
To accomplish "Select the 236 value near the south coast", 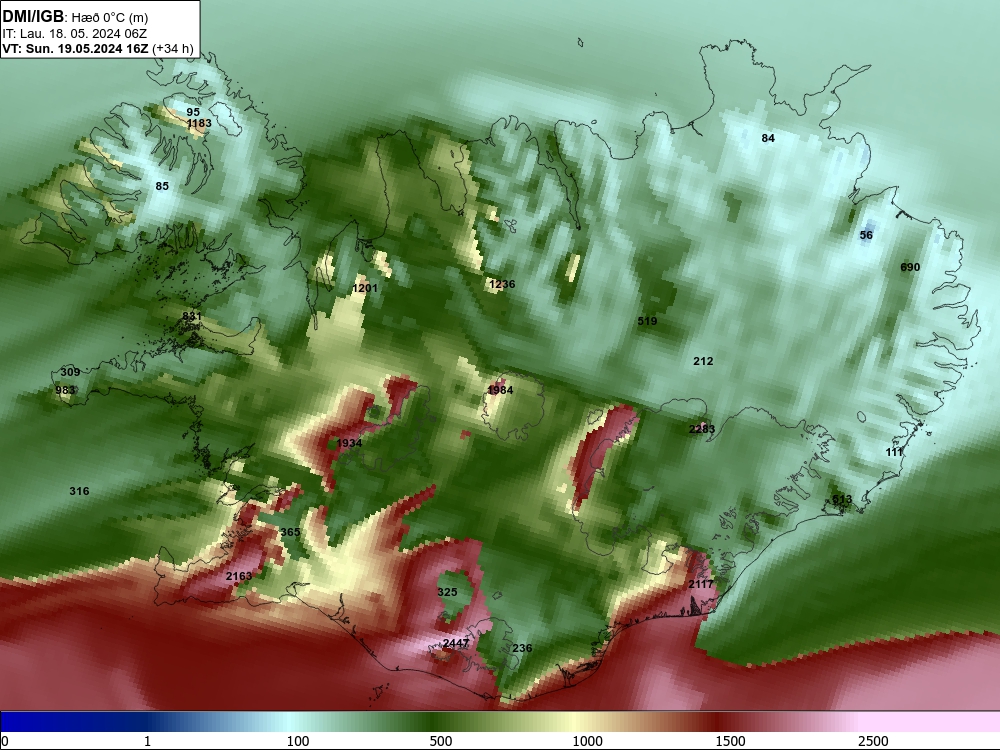I will (x=522, y=649).
